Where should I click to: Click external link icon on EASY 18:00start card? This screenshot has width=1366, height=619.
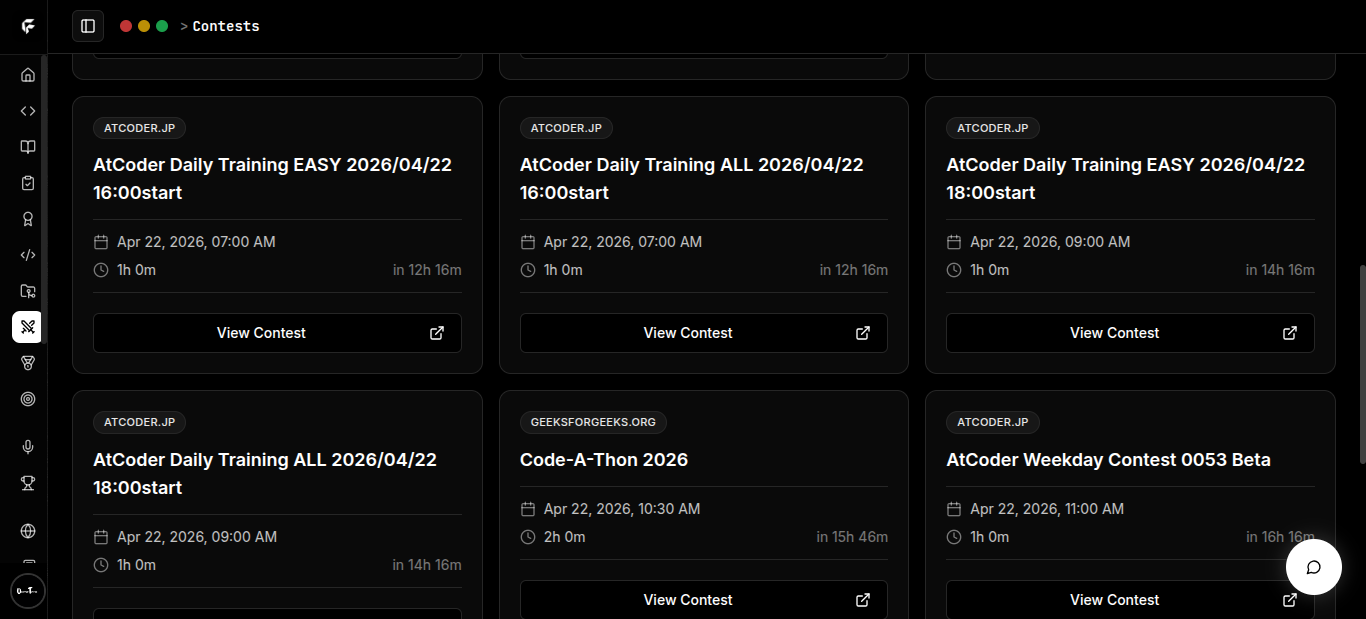pyautogui.click(x=1290, y=333)
